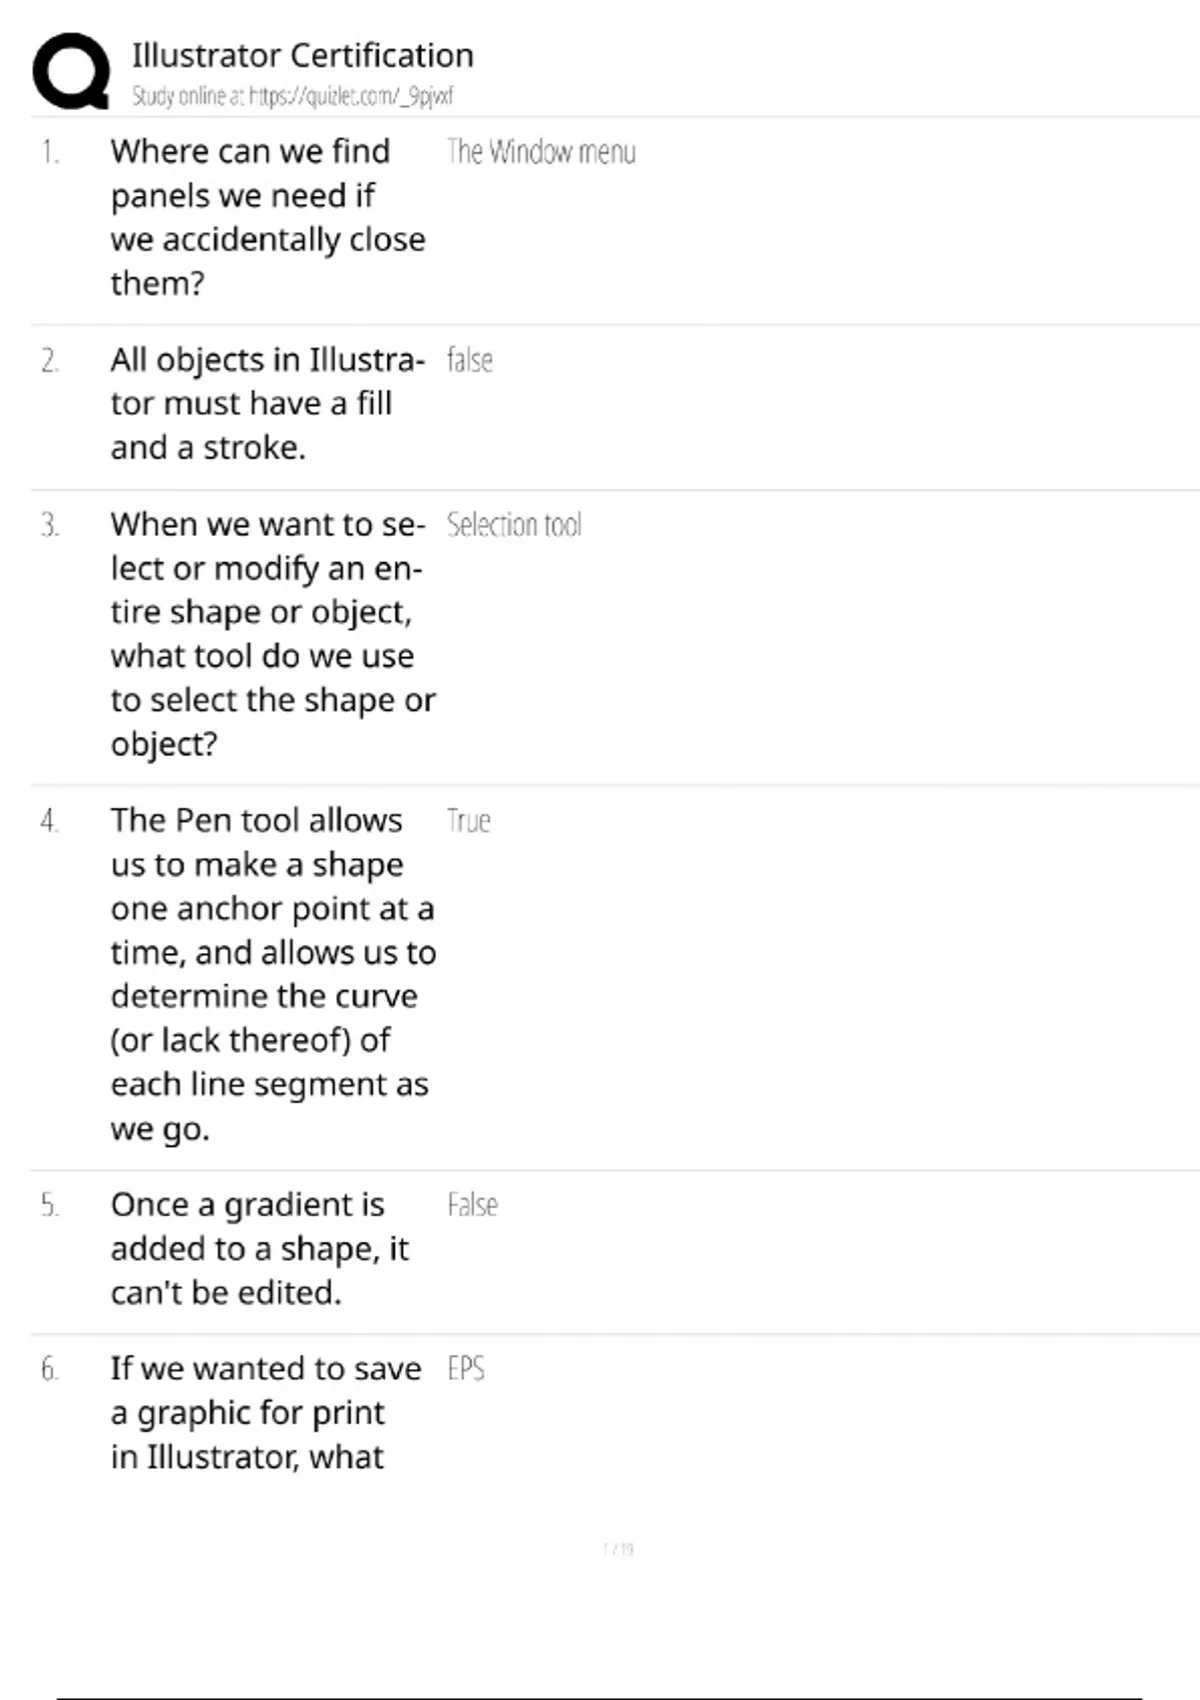This screenshot has height=1700, width=1200.
Task: Click the Quizlet Q logo icon
Action: (71, 71)
